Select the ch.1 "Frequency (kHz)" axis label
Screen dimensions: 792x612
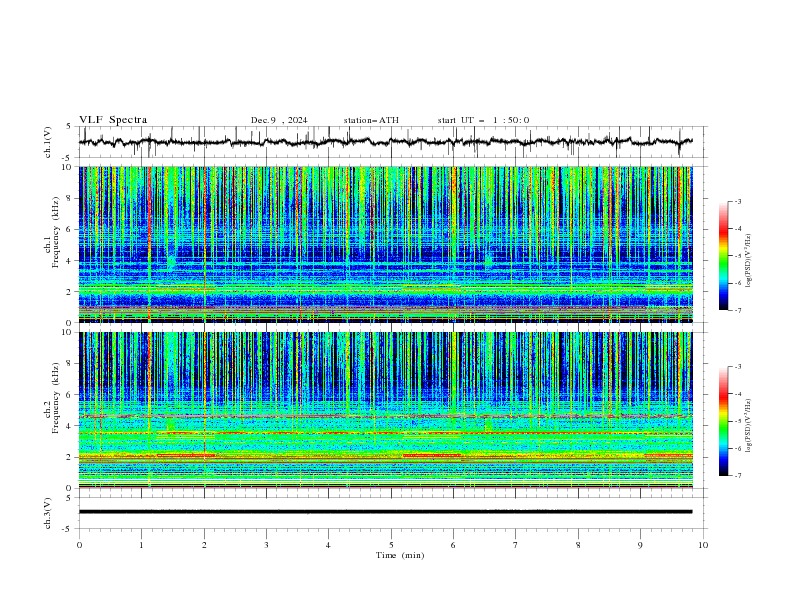point(56,232)
